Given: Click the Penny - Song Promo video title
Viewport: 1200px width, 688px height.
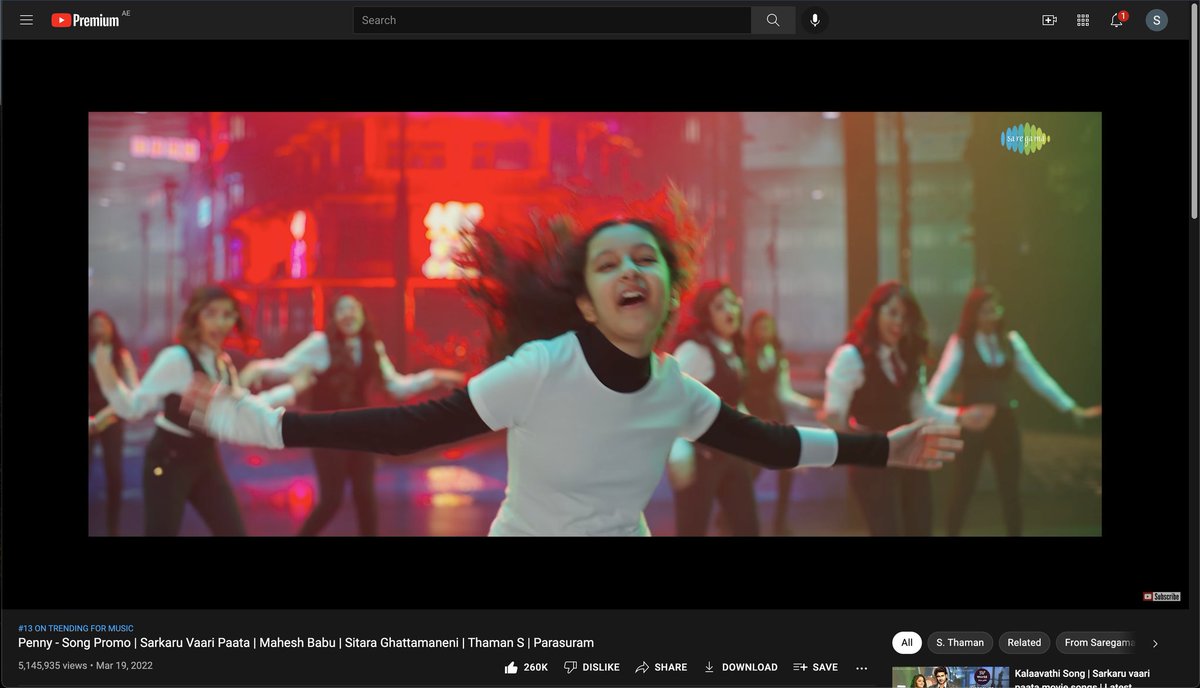Looking at the screenshot, I should pyautogui.click(x=306, y=643).
